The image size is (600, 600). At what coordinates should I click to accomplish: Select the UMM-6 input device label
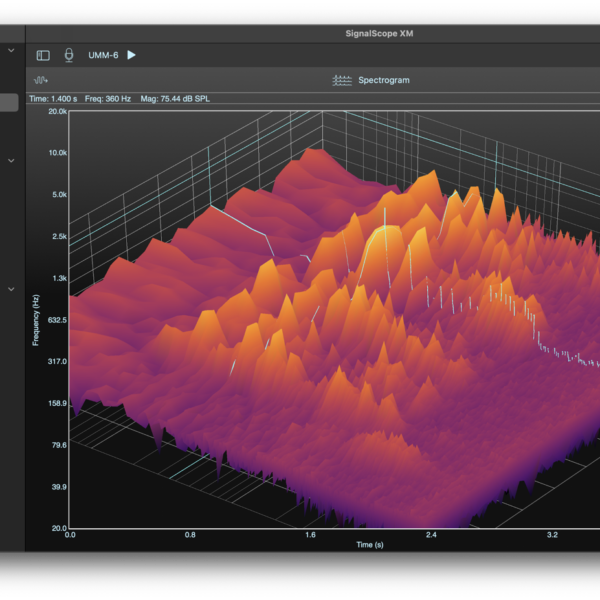point(103,55)
